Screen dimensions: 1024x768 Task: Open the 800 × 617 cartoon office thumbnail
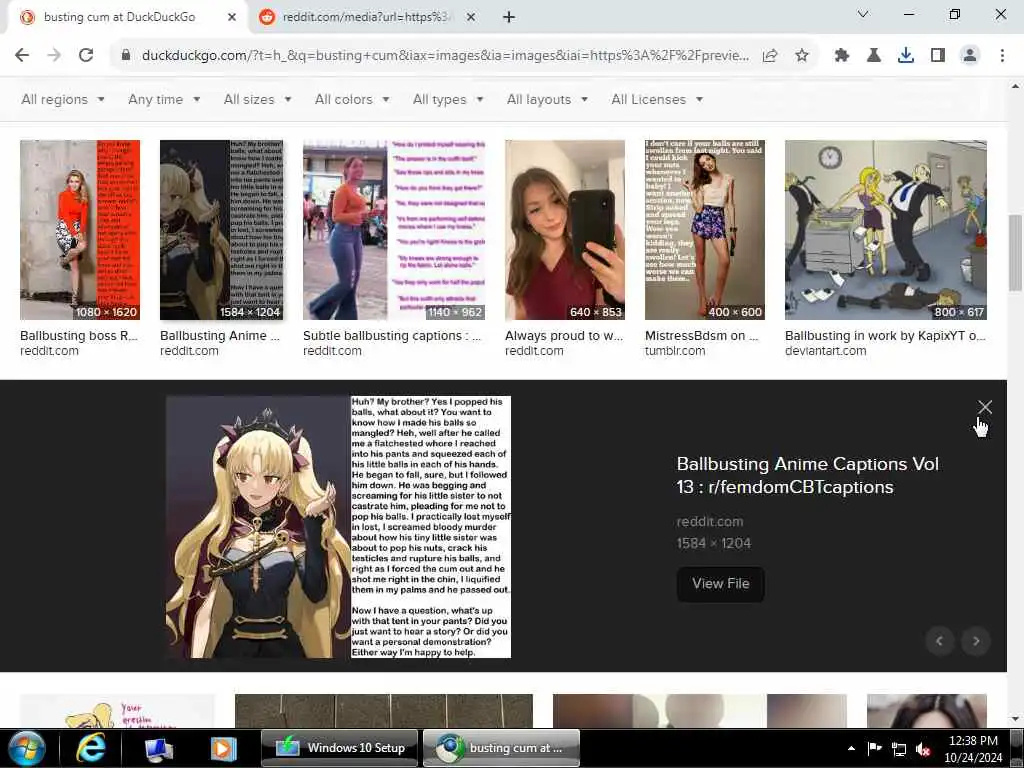click(x=886, y=230)
